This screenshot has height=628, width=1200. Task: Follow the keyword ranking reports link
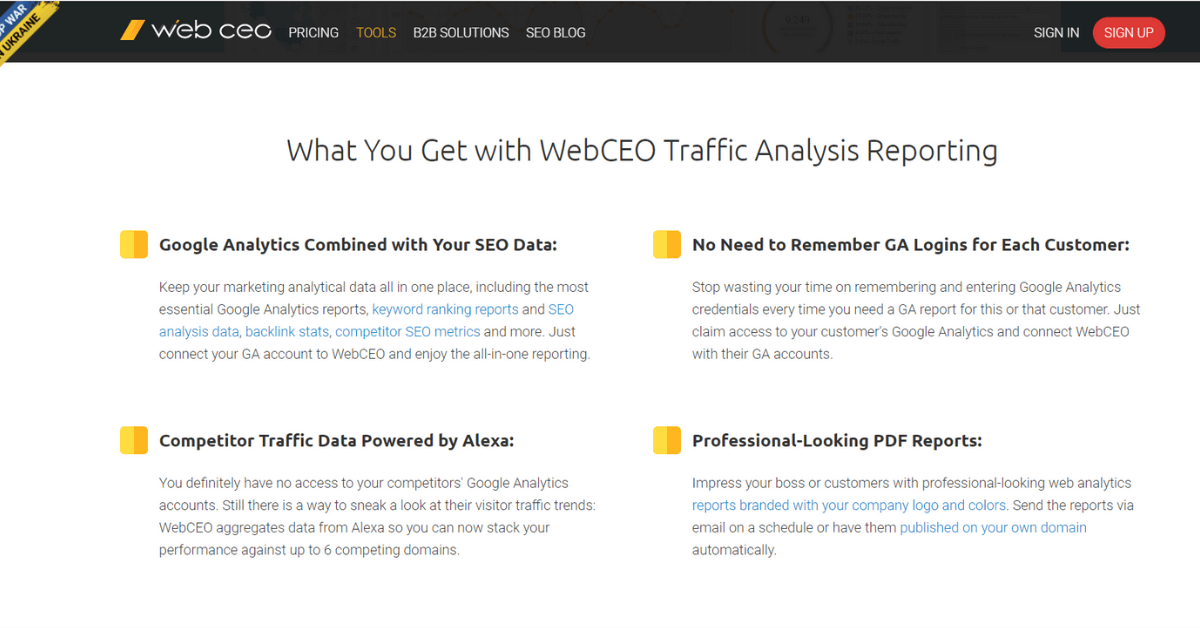pyautogui.click(x=445, y=309)
